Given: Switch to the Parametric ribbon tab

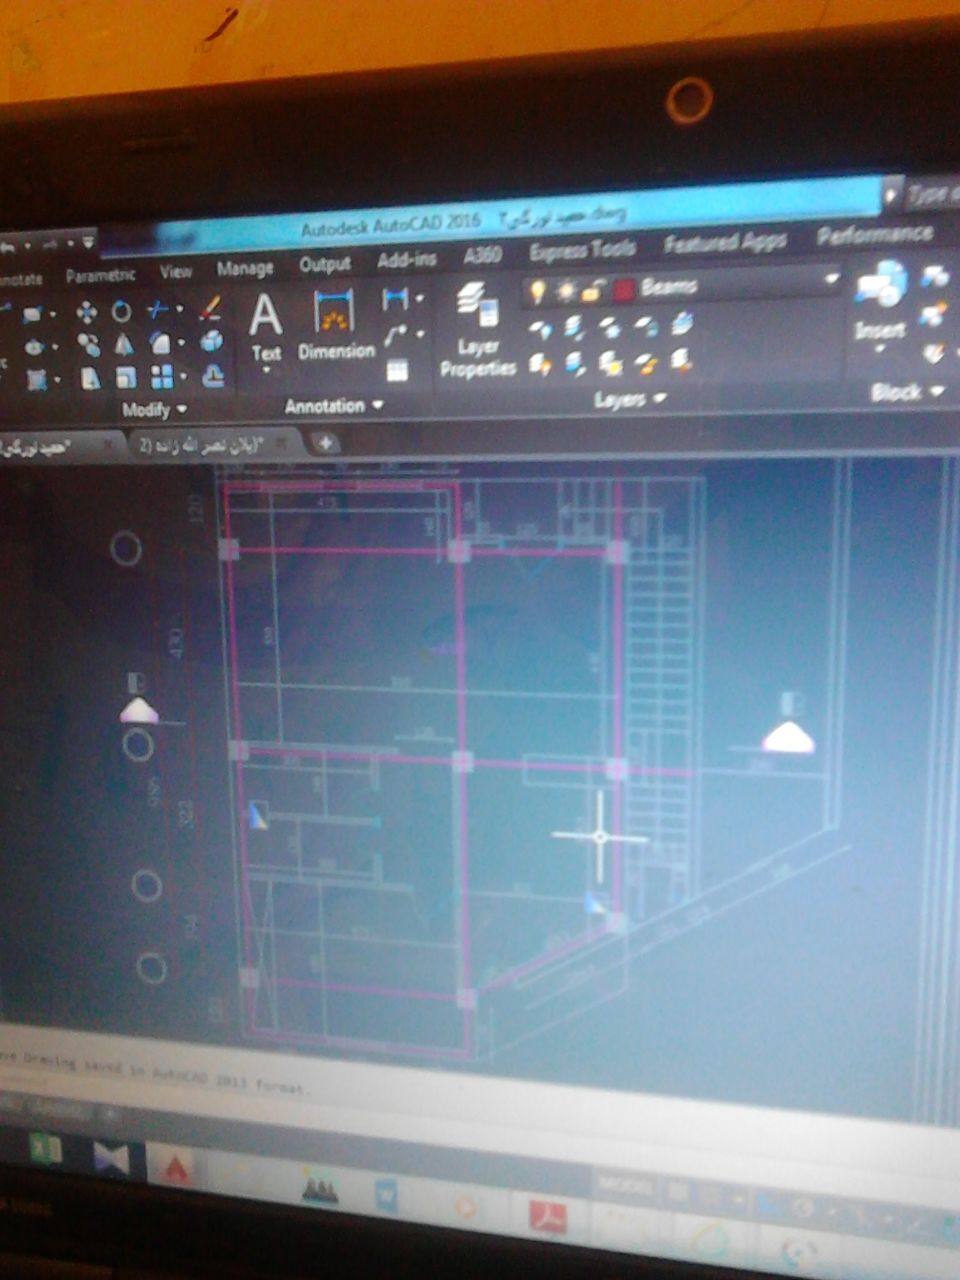Looking at the screenshot, I should tap(100, 274).
